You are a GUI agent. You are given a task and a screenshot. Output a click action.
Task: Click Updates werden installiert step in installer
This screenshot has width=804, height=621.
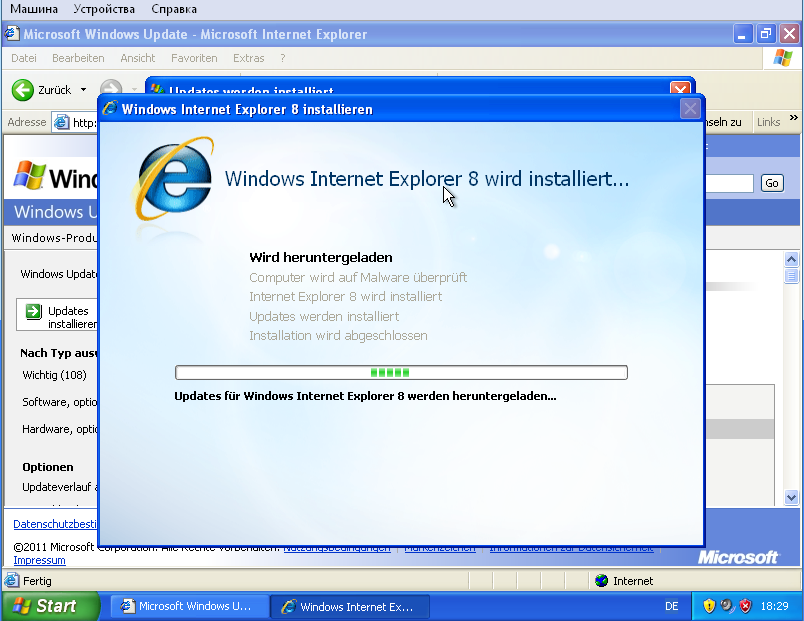(324, 316)
